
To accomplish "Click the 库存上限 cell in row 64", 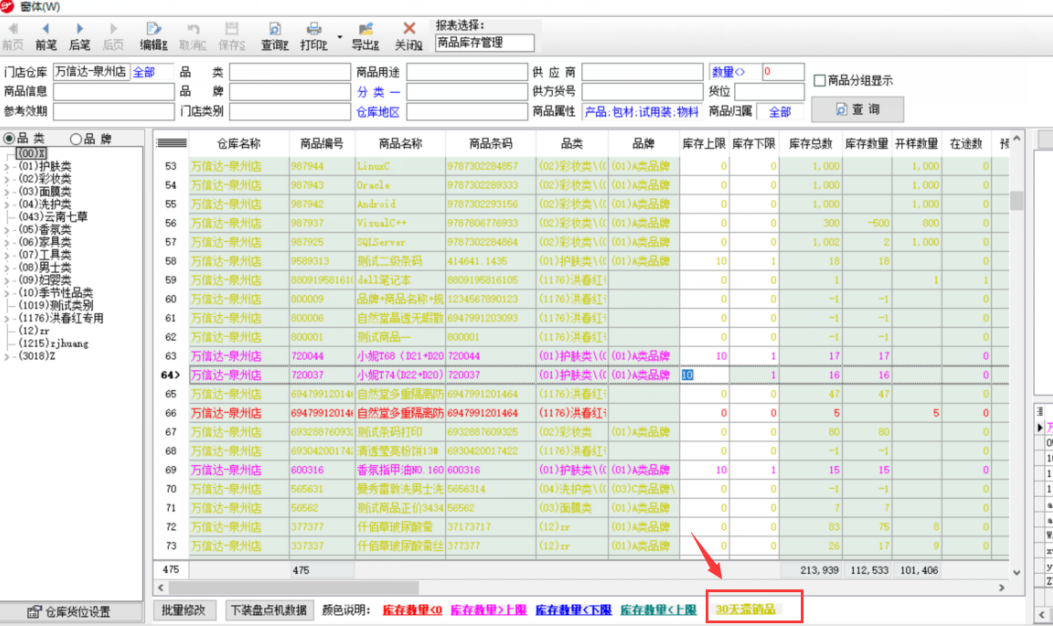I will [704, 375].
